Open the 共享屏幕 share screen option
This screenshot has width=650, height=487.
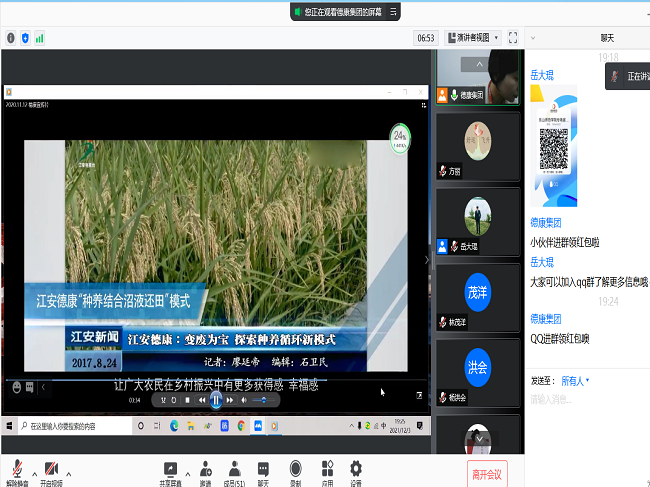point(170,473)
